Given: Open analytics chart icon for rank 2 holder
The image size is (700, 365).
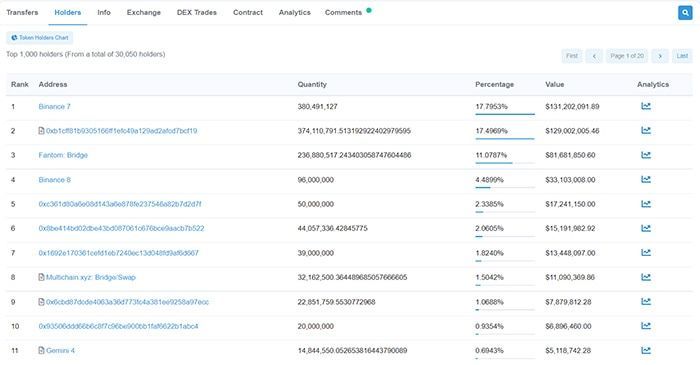Looking at the screenshot, I should (646, 130).
